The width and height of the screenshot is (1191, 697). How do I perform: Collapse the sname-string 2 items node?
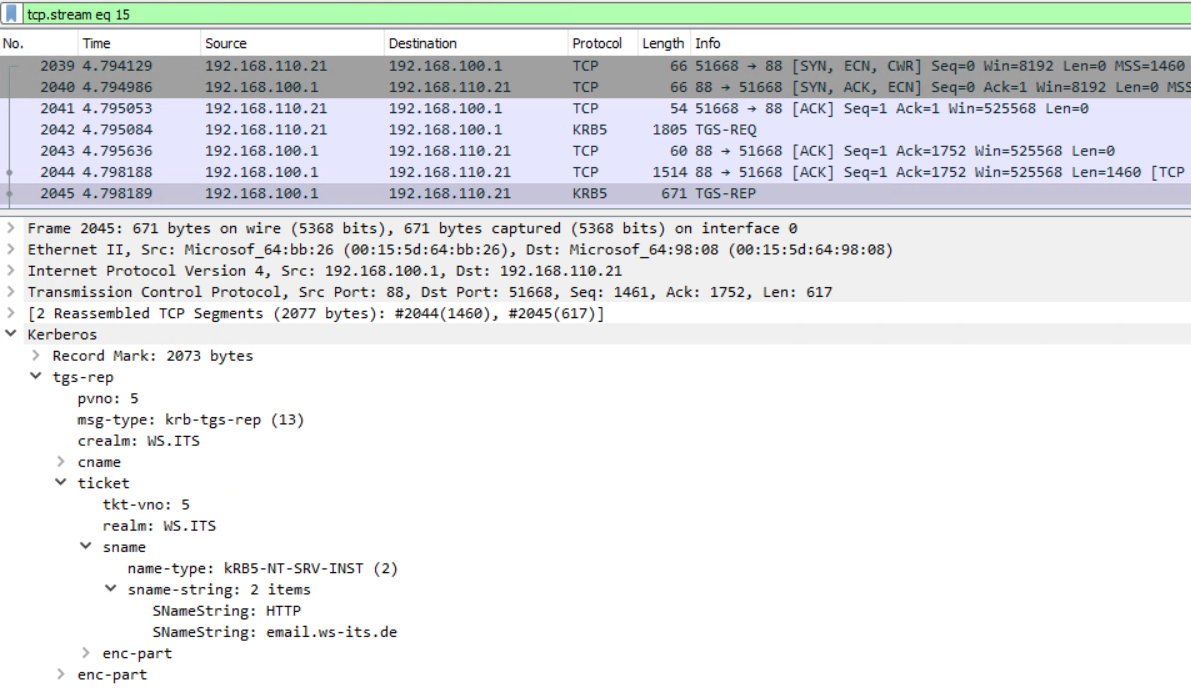[111, 589]
